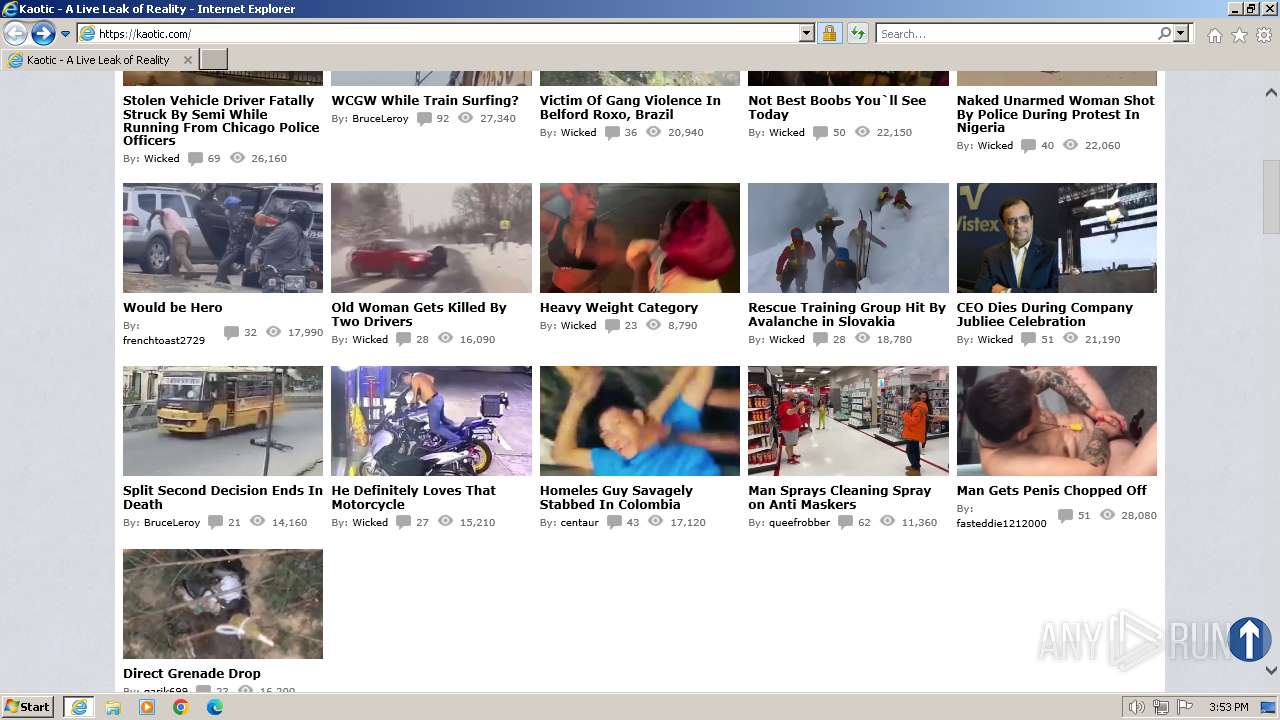
Task: Open the Favorites star icon
Action: (x=1239, y=35)
